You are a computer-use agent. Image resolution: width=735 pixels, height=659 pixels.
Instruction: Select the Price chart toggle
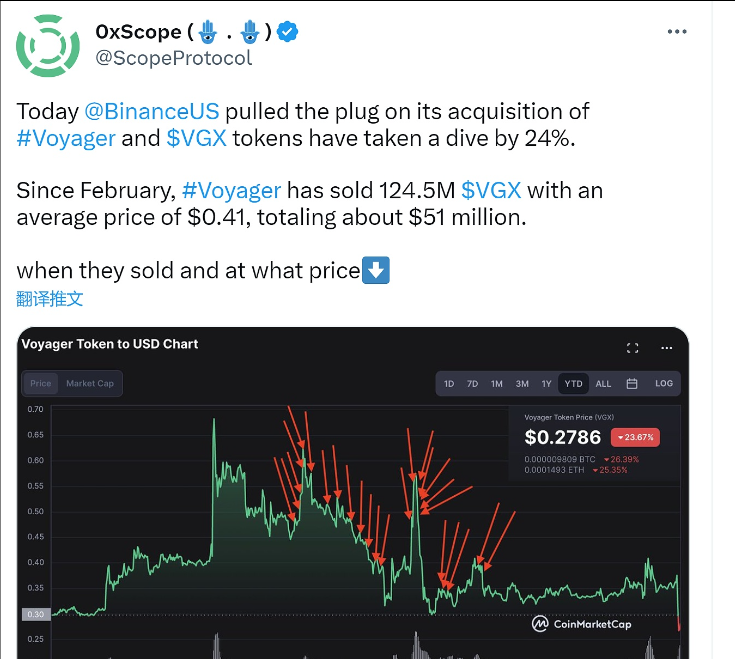pyautogui.click(x=41, y=384)
